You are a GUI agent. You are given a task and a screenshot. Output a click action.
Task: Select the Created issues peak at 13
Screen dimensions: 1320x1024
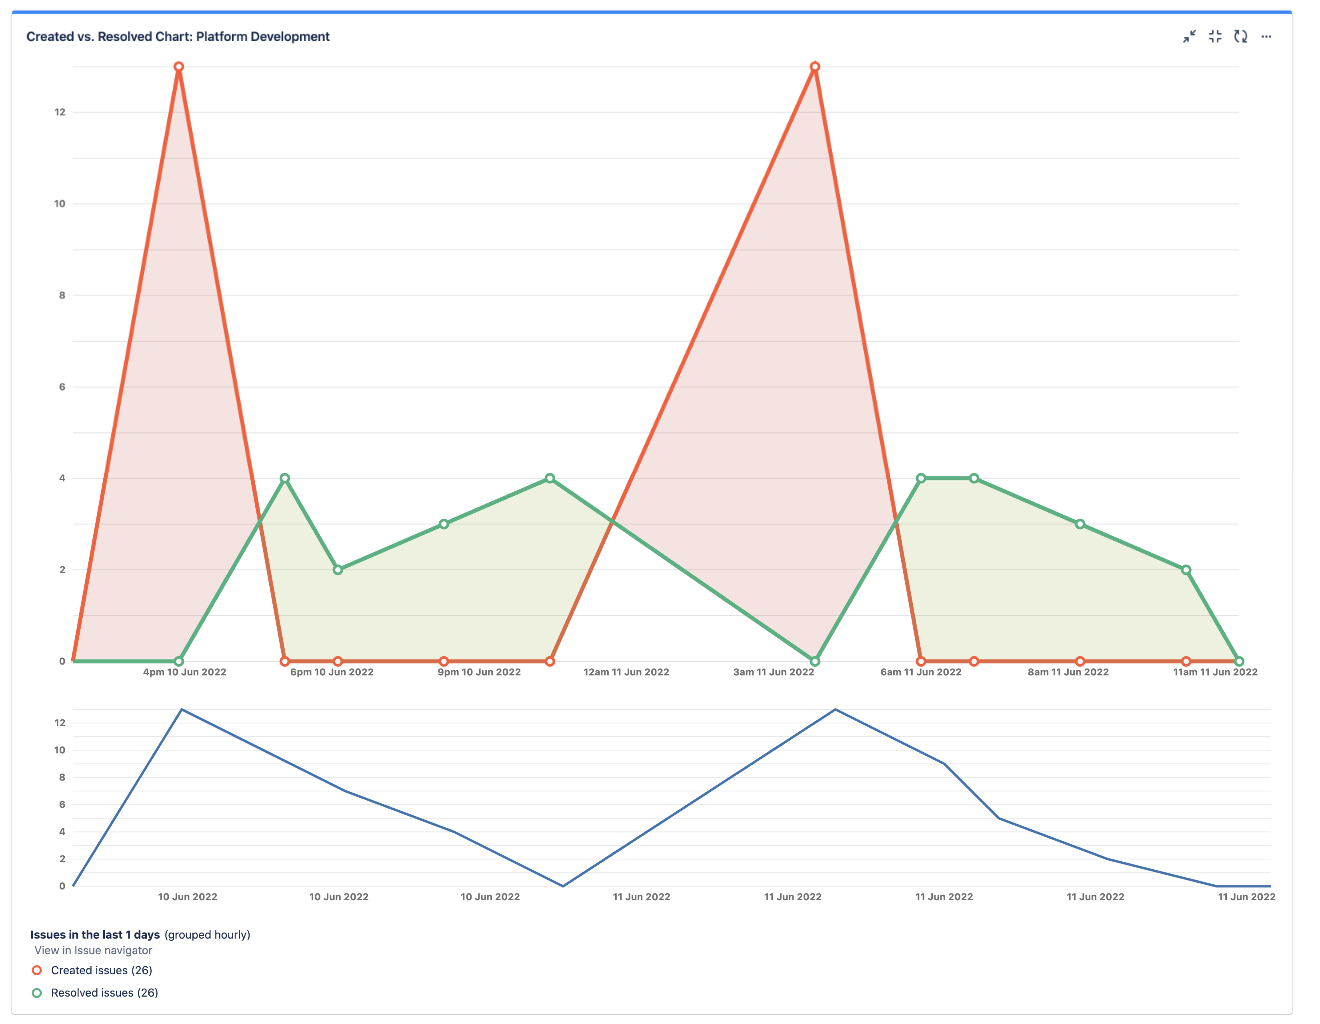tap(178, 66)
